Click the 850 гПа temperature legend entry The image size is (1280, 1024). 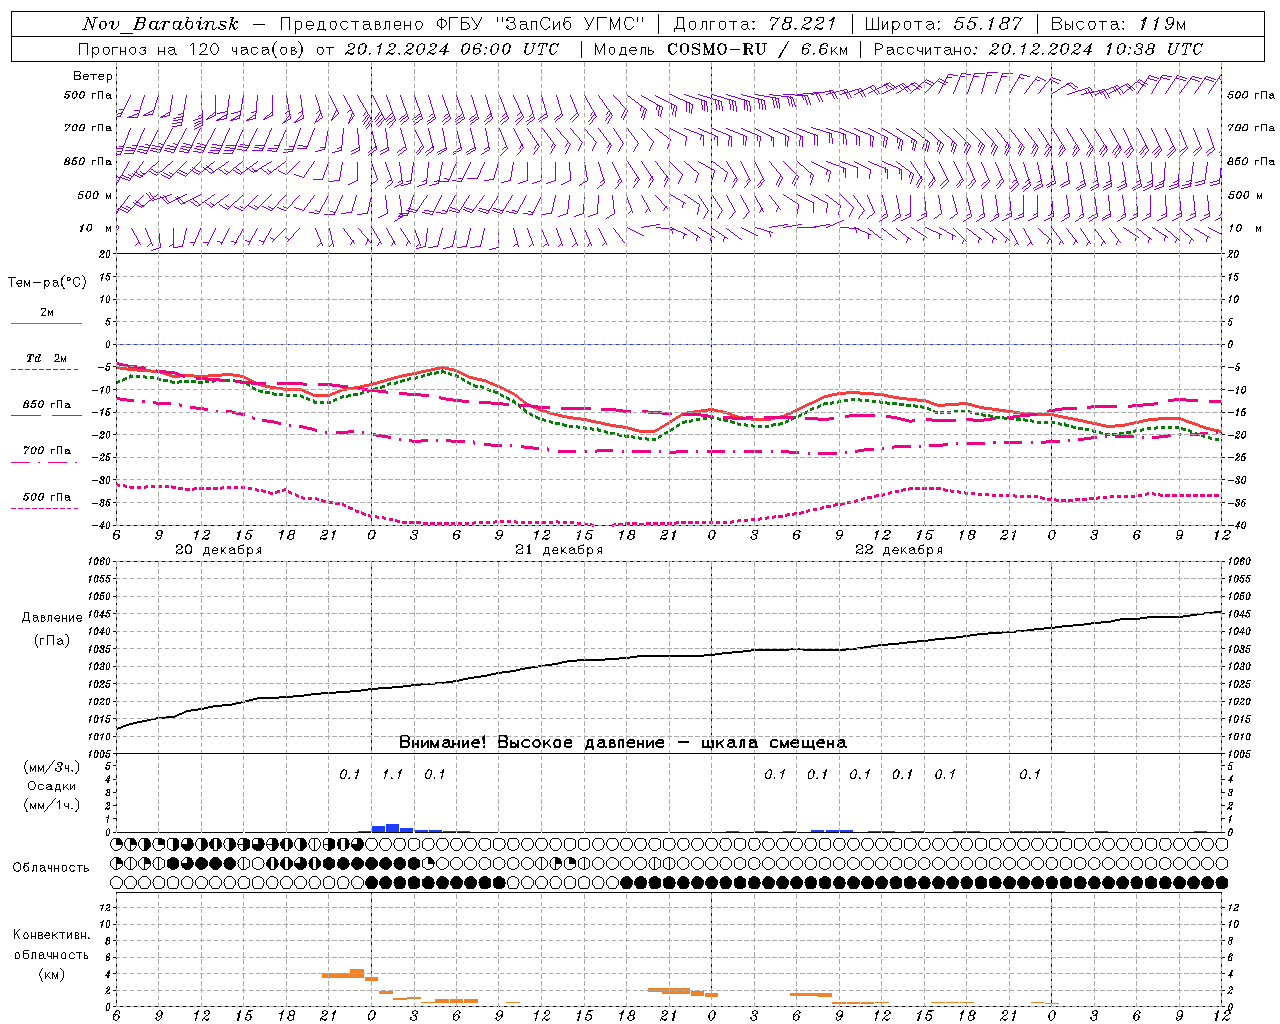pos(46,405)
